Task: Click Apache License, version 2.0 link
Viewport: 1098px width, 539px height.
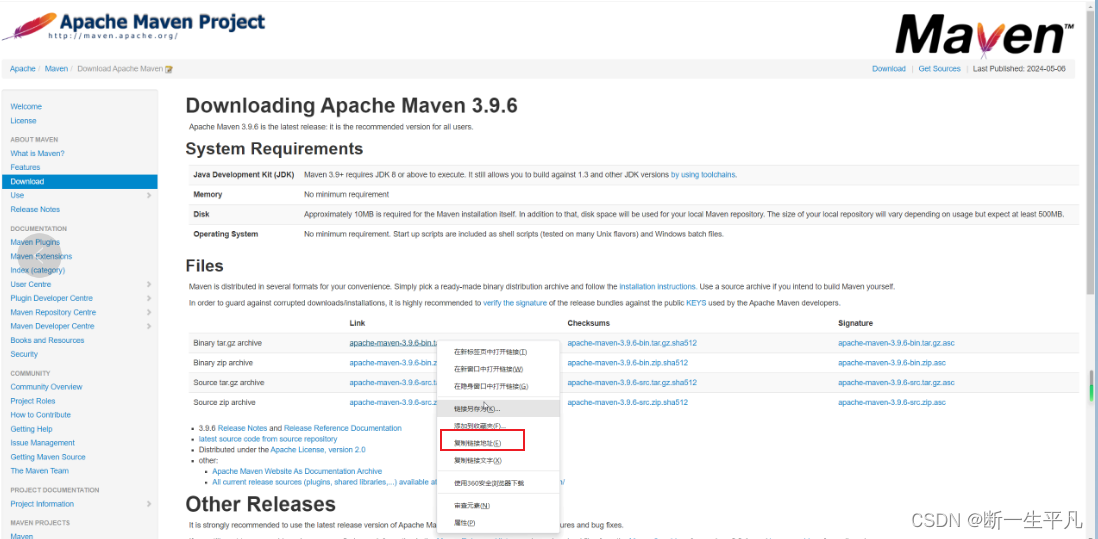Action: coord(318,449)
